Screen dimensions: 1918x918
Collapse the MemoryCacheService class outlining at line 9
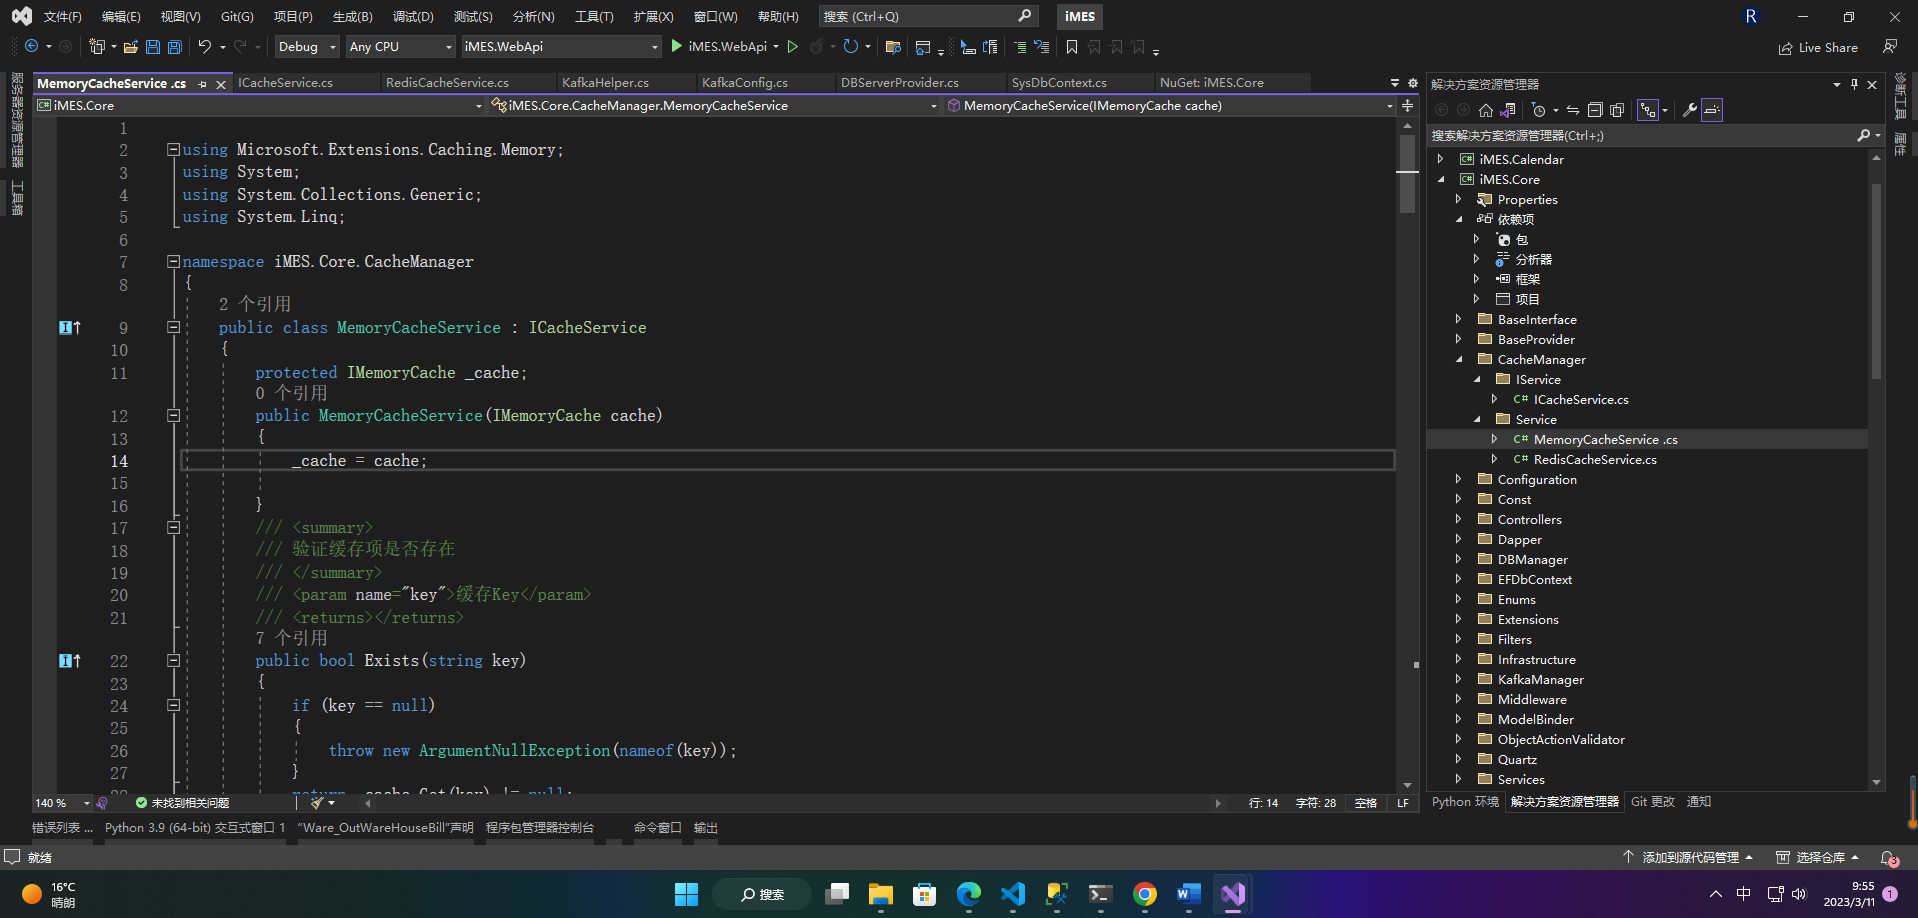pos(173,327)
